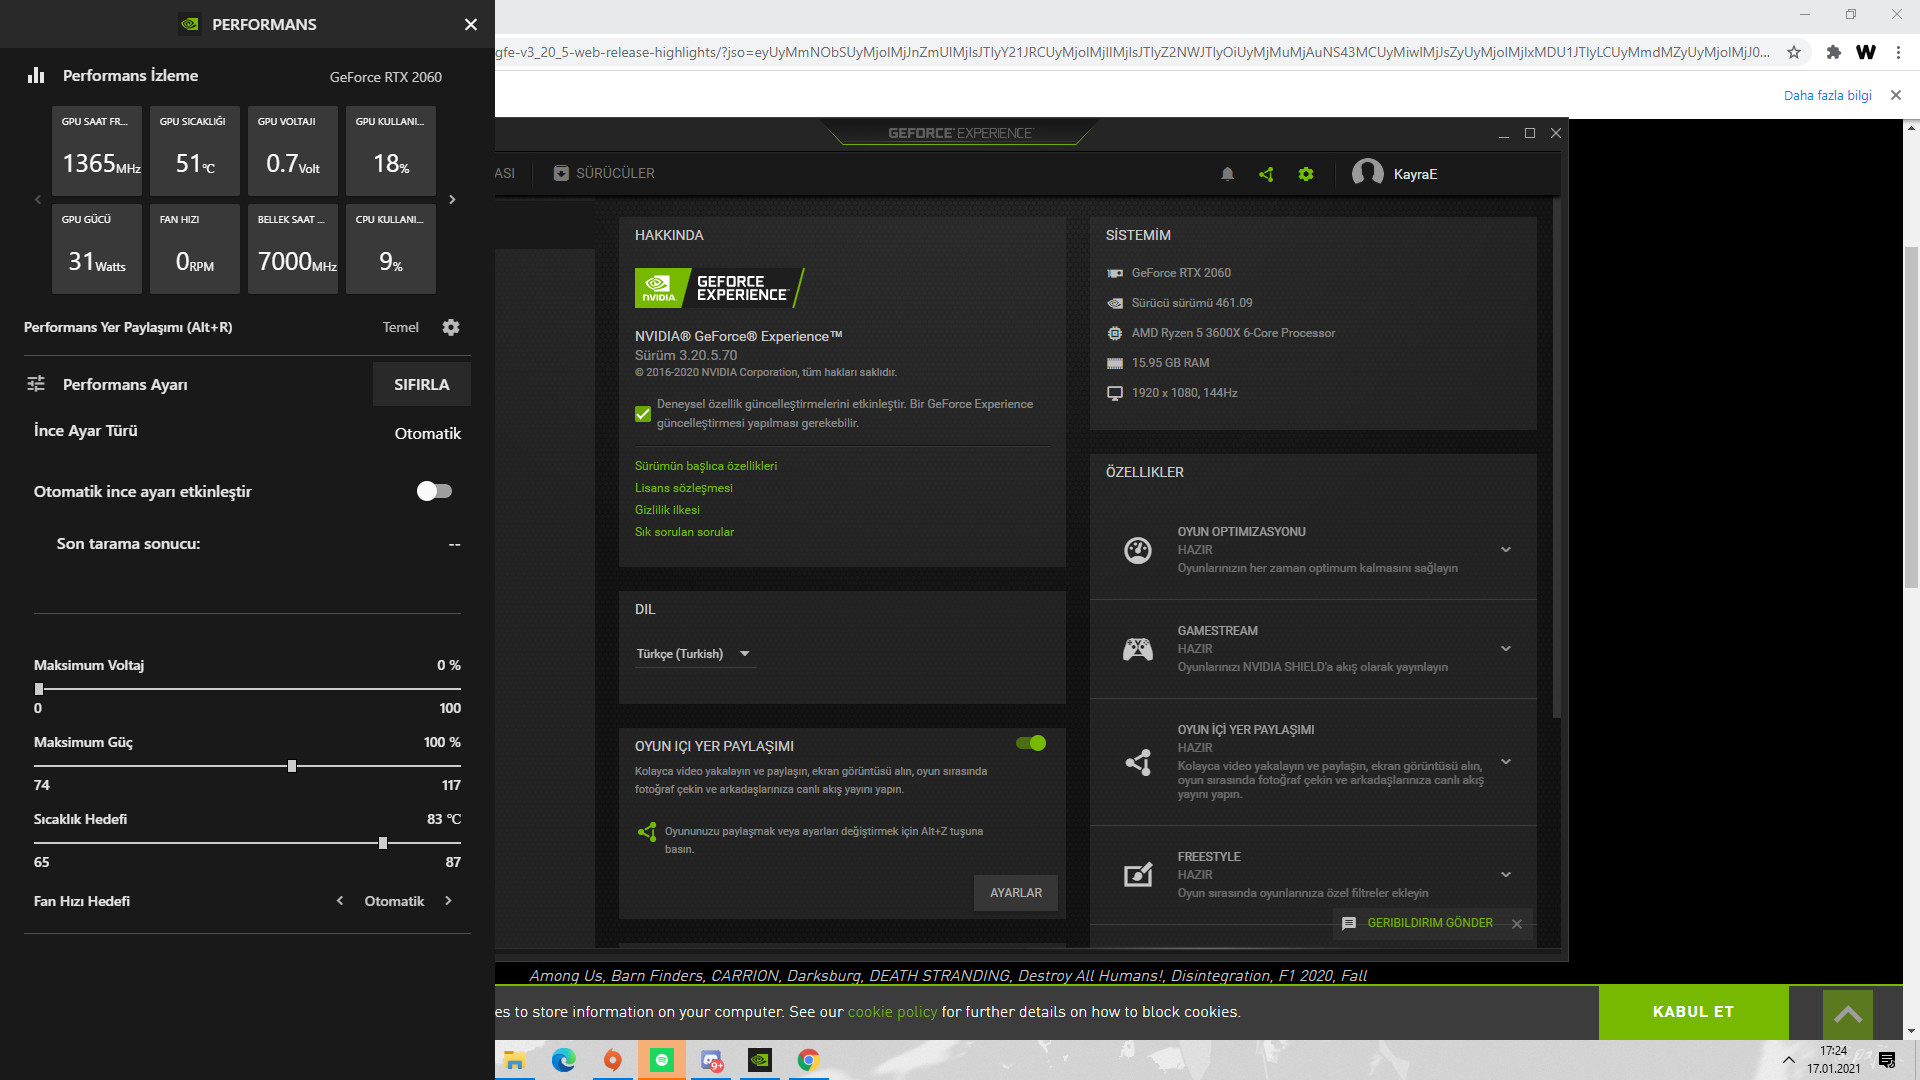
Task: Click the W extension icon in Chrome
Action: [x=1866, y=52]
